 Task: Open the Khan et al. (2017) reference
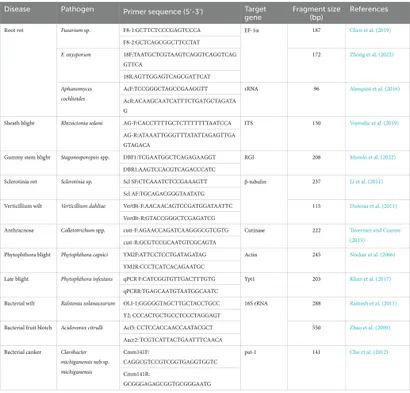pos(370,279)
